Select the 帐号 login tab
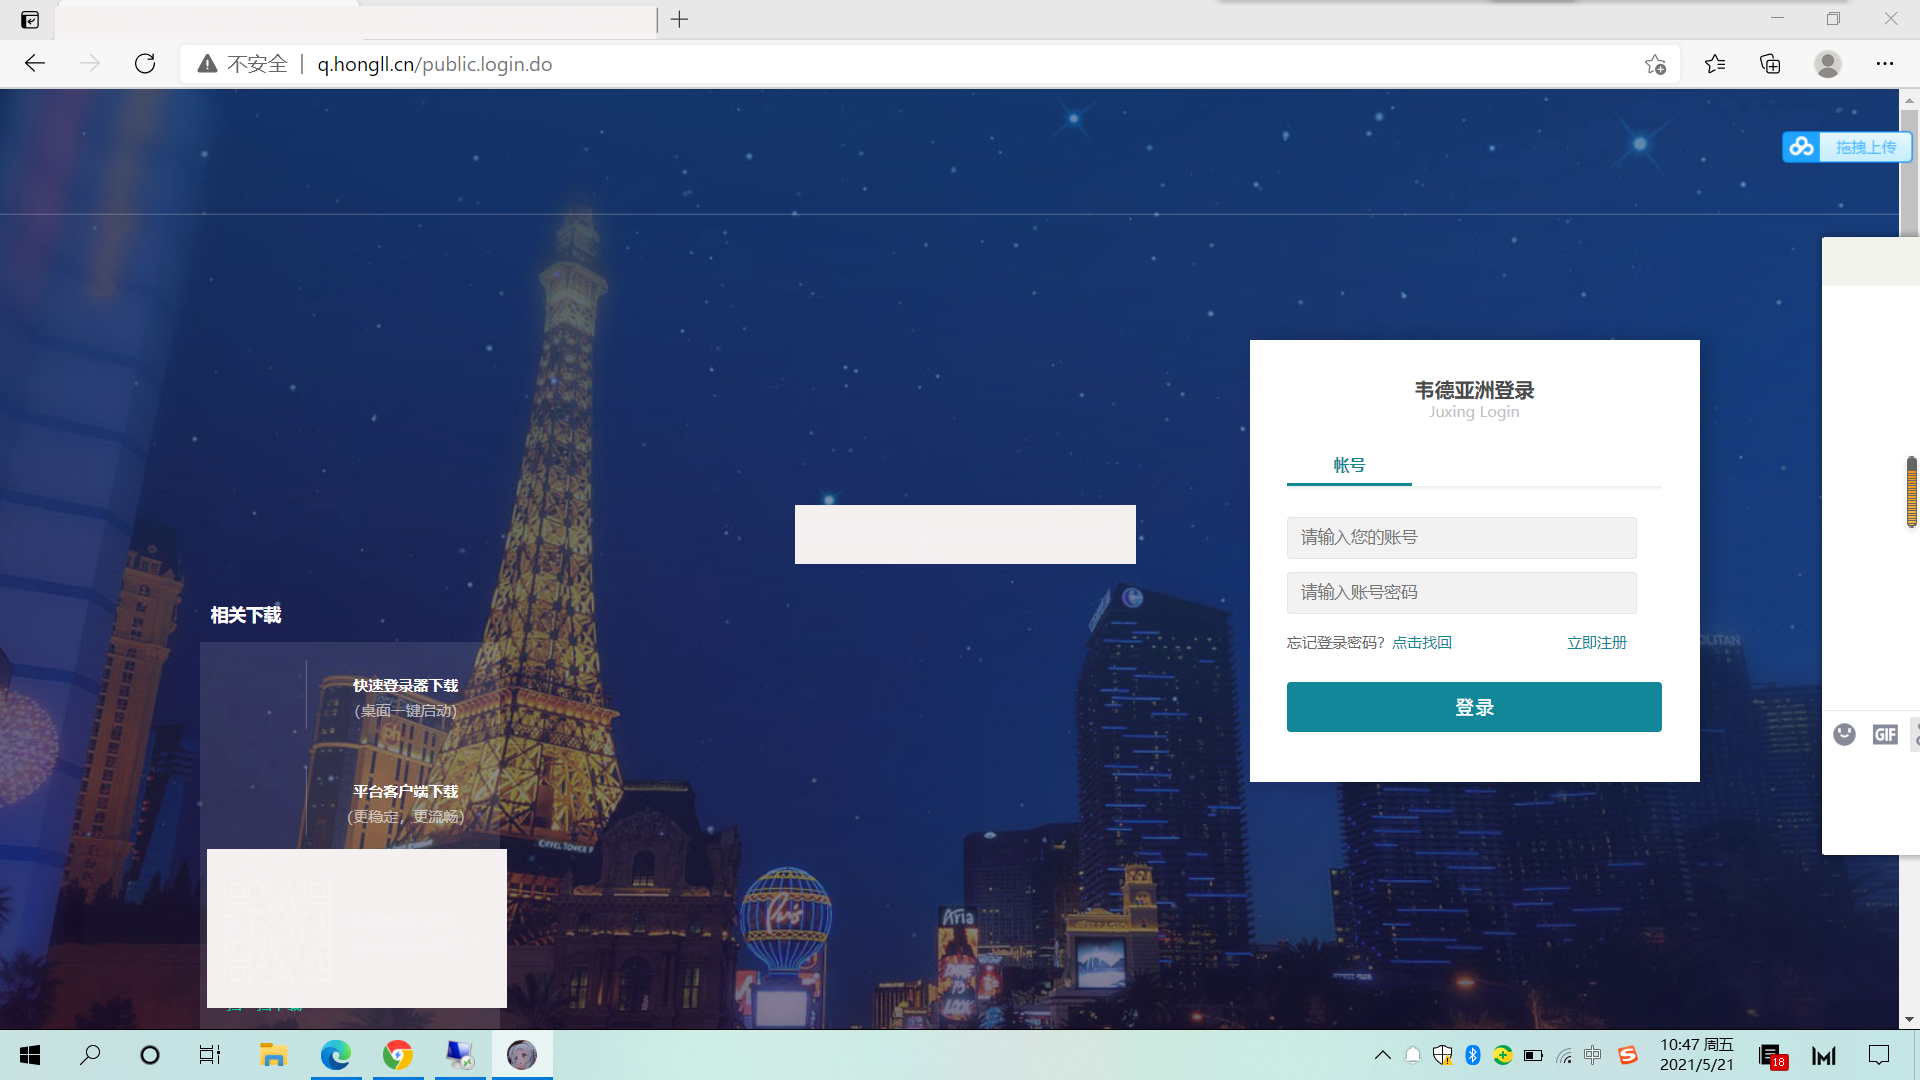Viewport: 1920px width, 1080px height. pyautogui.click(x=1349, y=465)
